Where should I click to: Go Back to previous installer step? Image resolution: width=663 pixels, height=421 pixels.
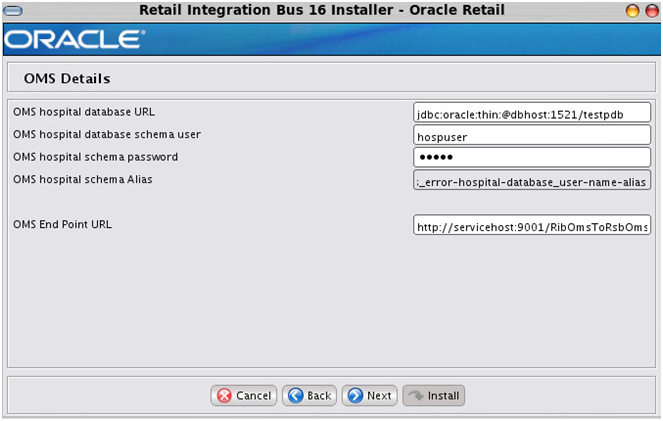309,396
